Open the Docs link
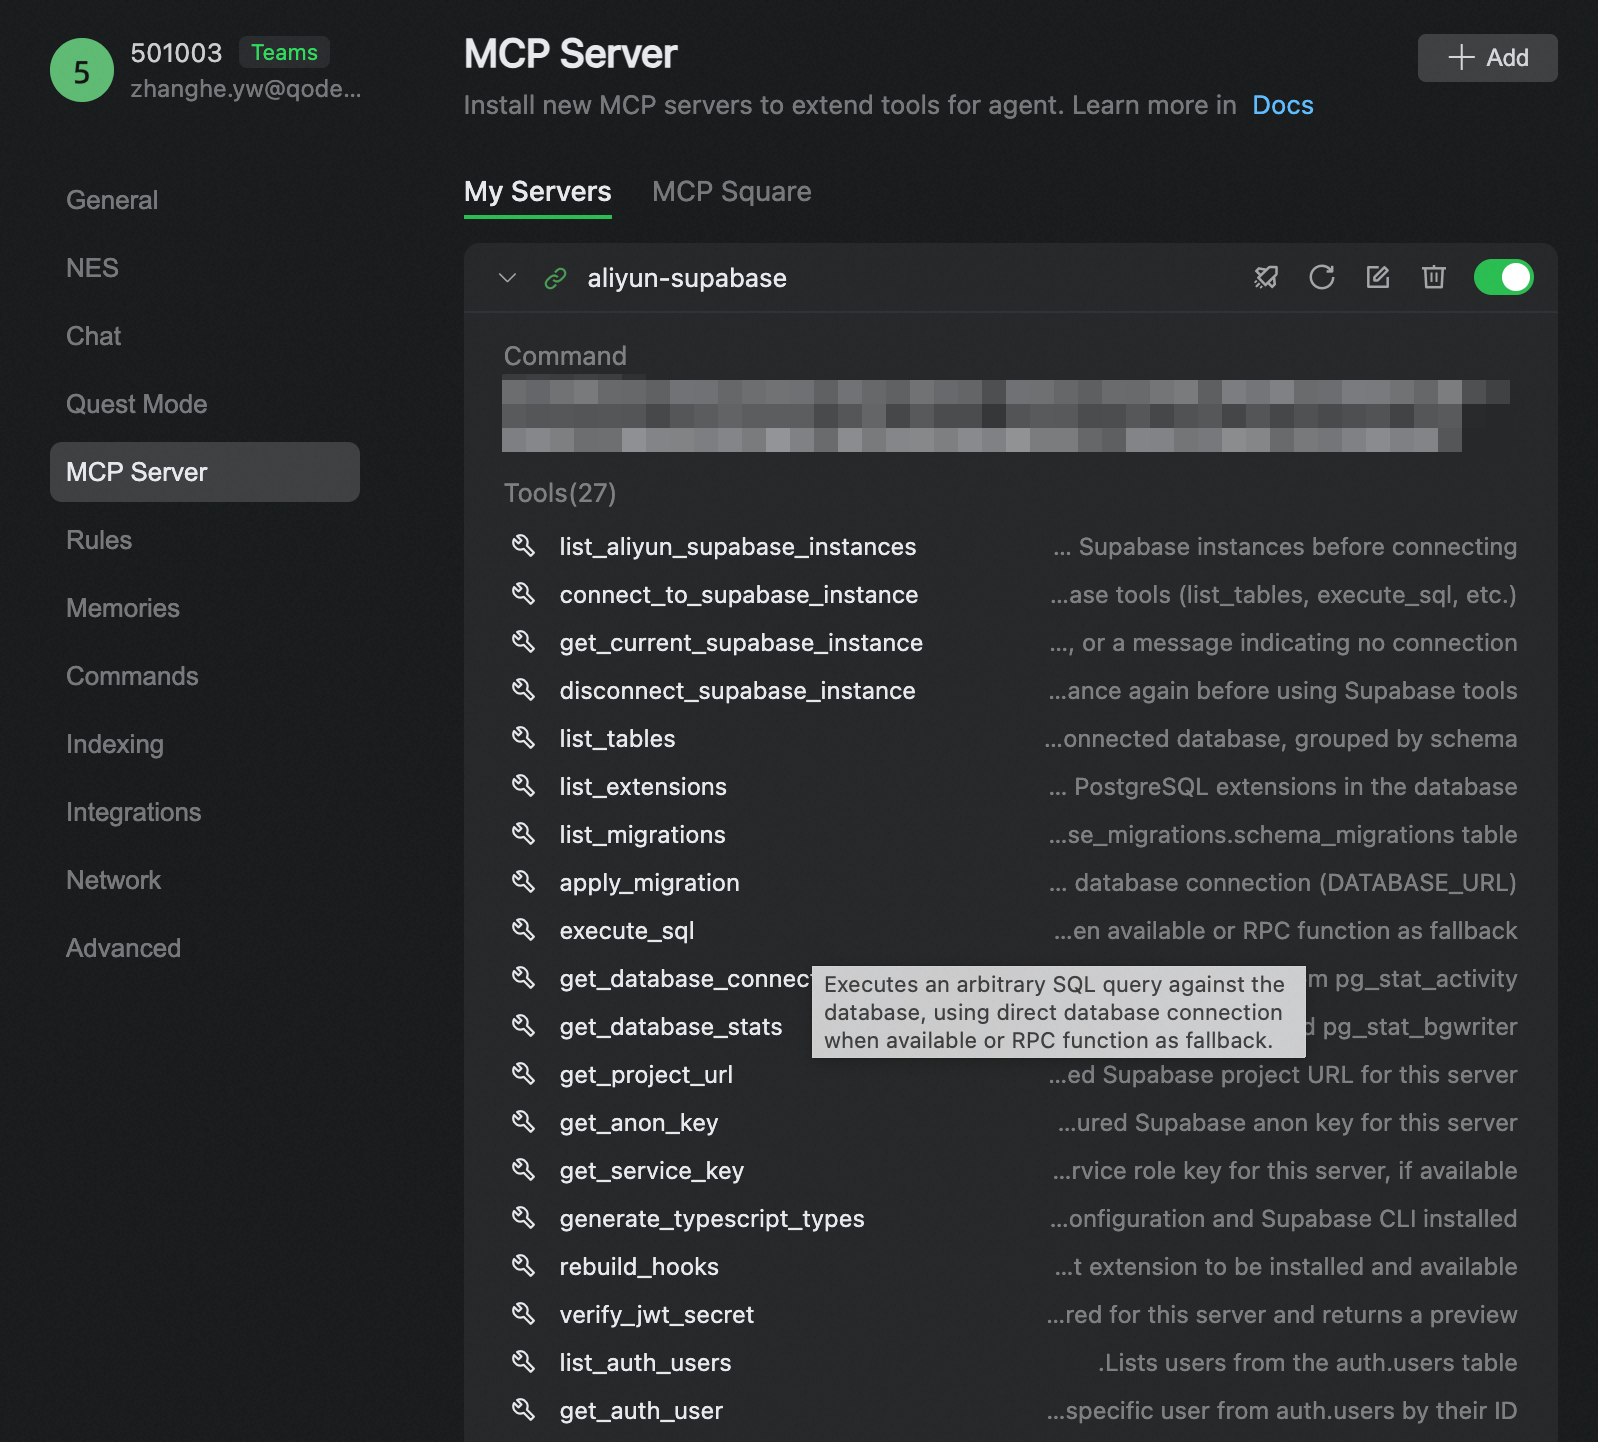 [x=1283, y=105]
